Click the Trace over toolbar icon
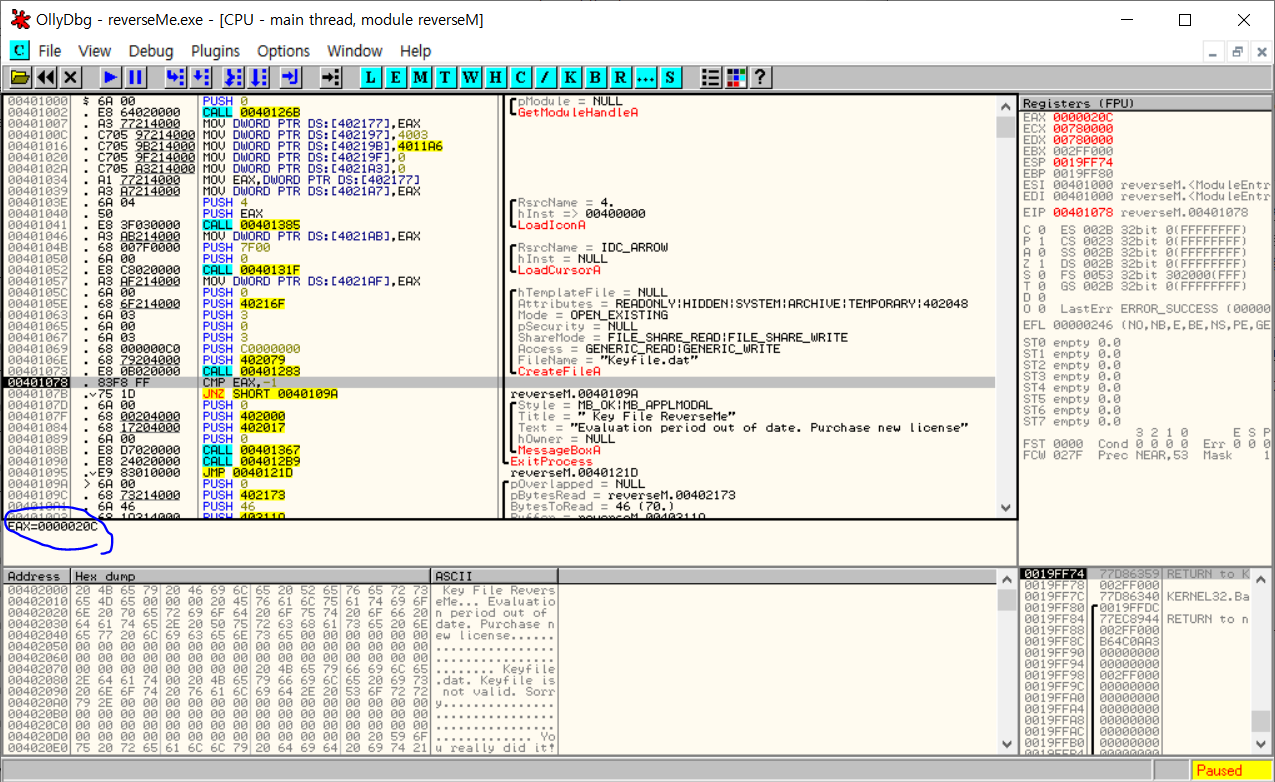Viewport: 1275px width, 782px height. 258,77
